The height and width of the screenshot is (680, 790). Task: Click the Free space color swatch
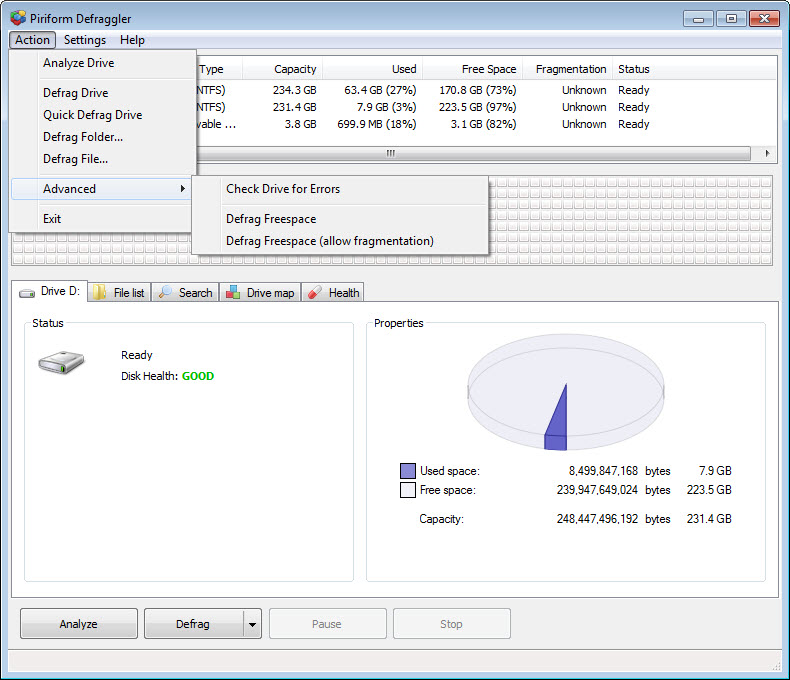coord(408,490)
